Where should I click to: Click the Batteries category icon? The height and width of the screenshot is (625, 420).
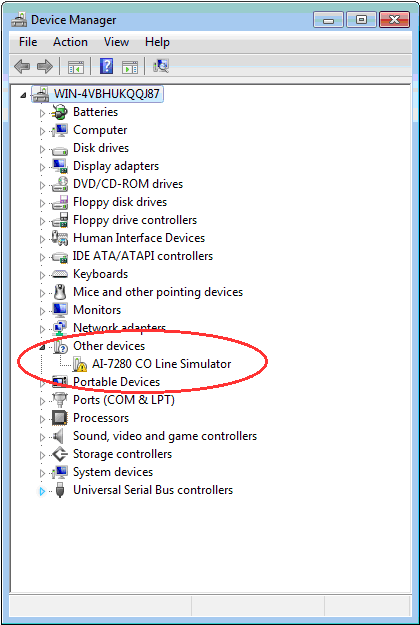click(60, 112)
